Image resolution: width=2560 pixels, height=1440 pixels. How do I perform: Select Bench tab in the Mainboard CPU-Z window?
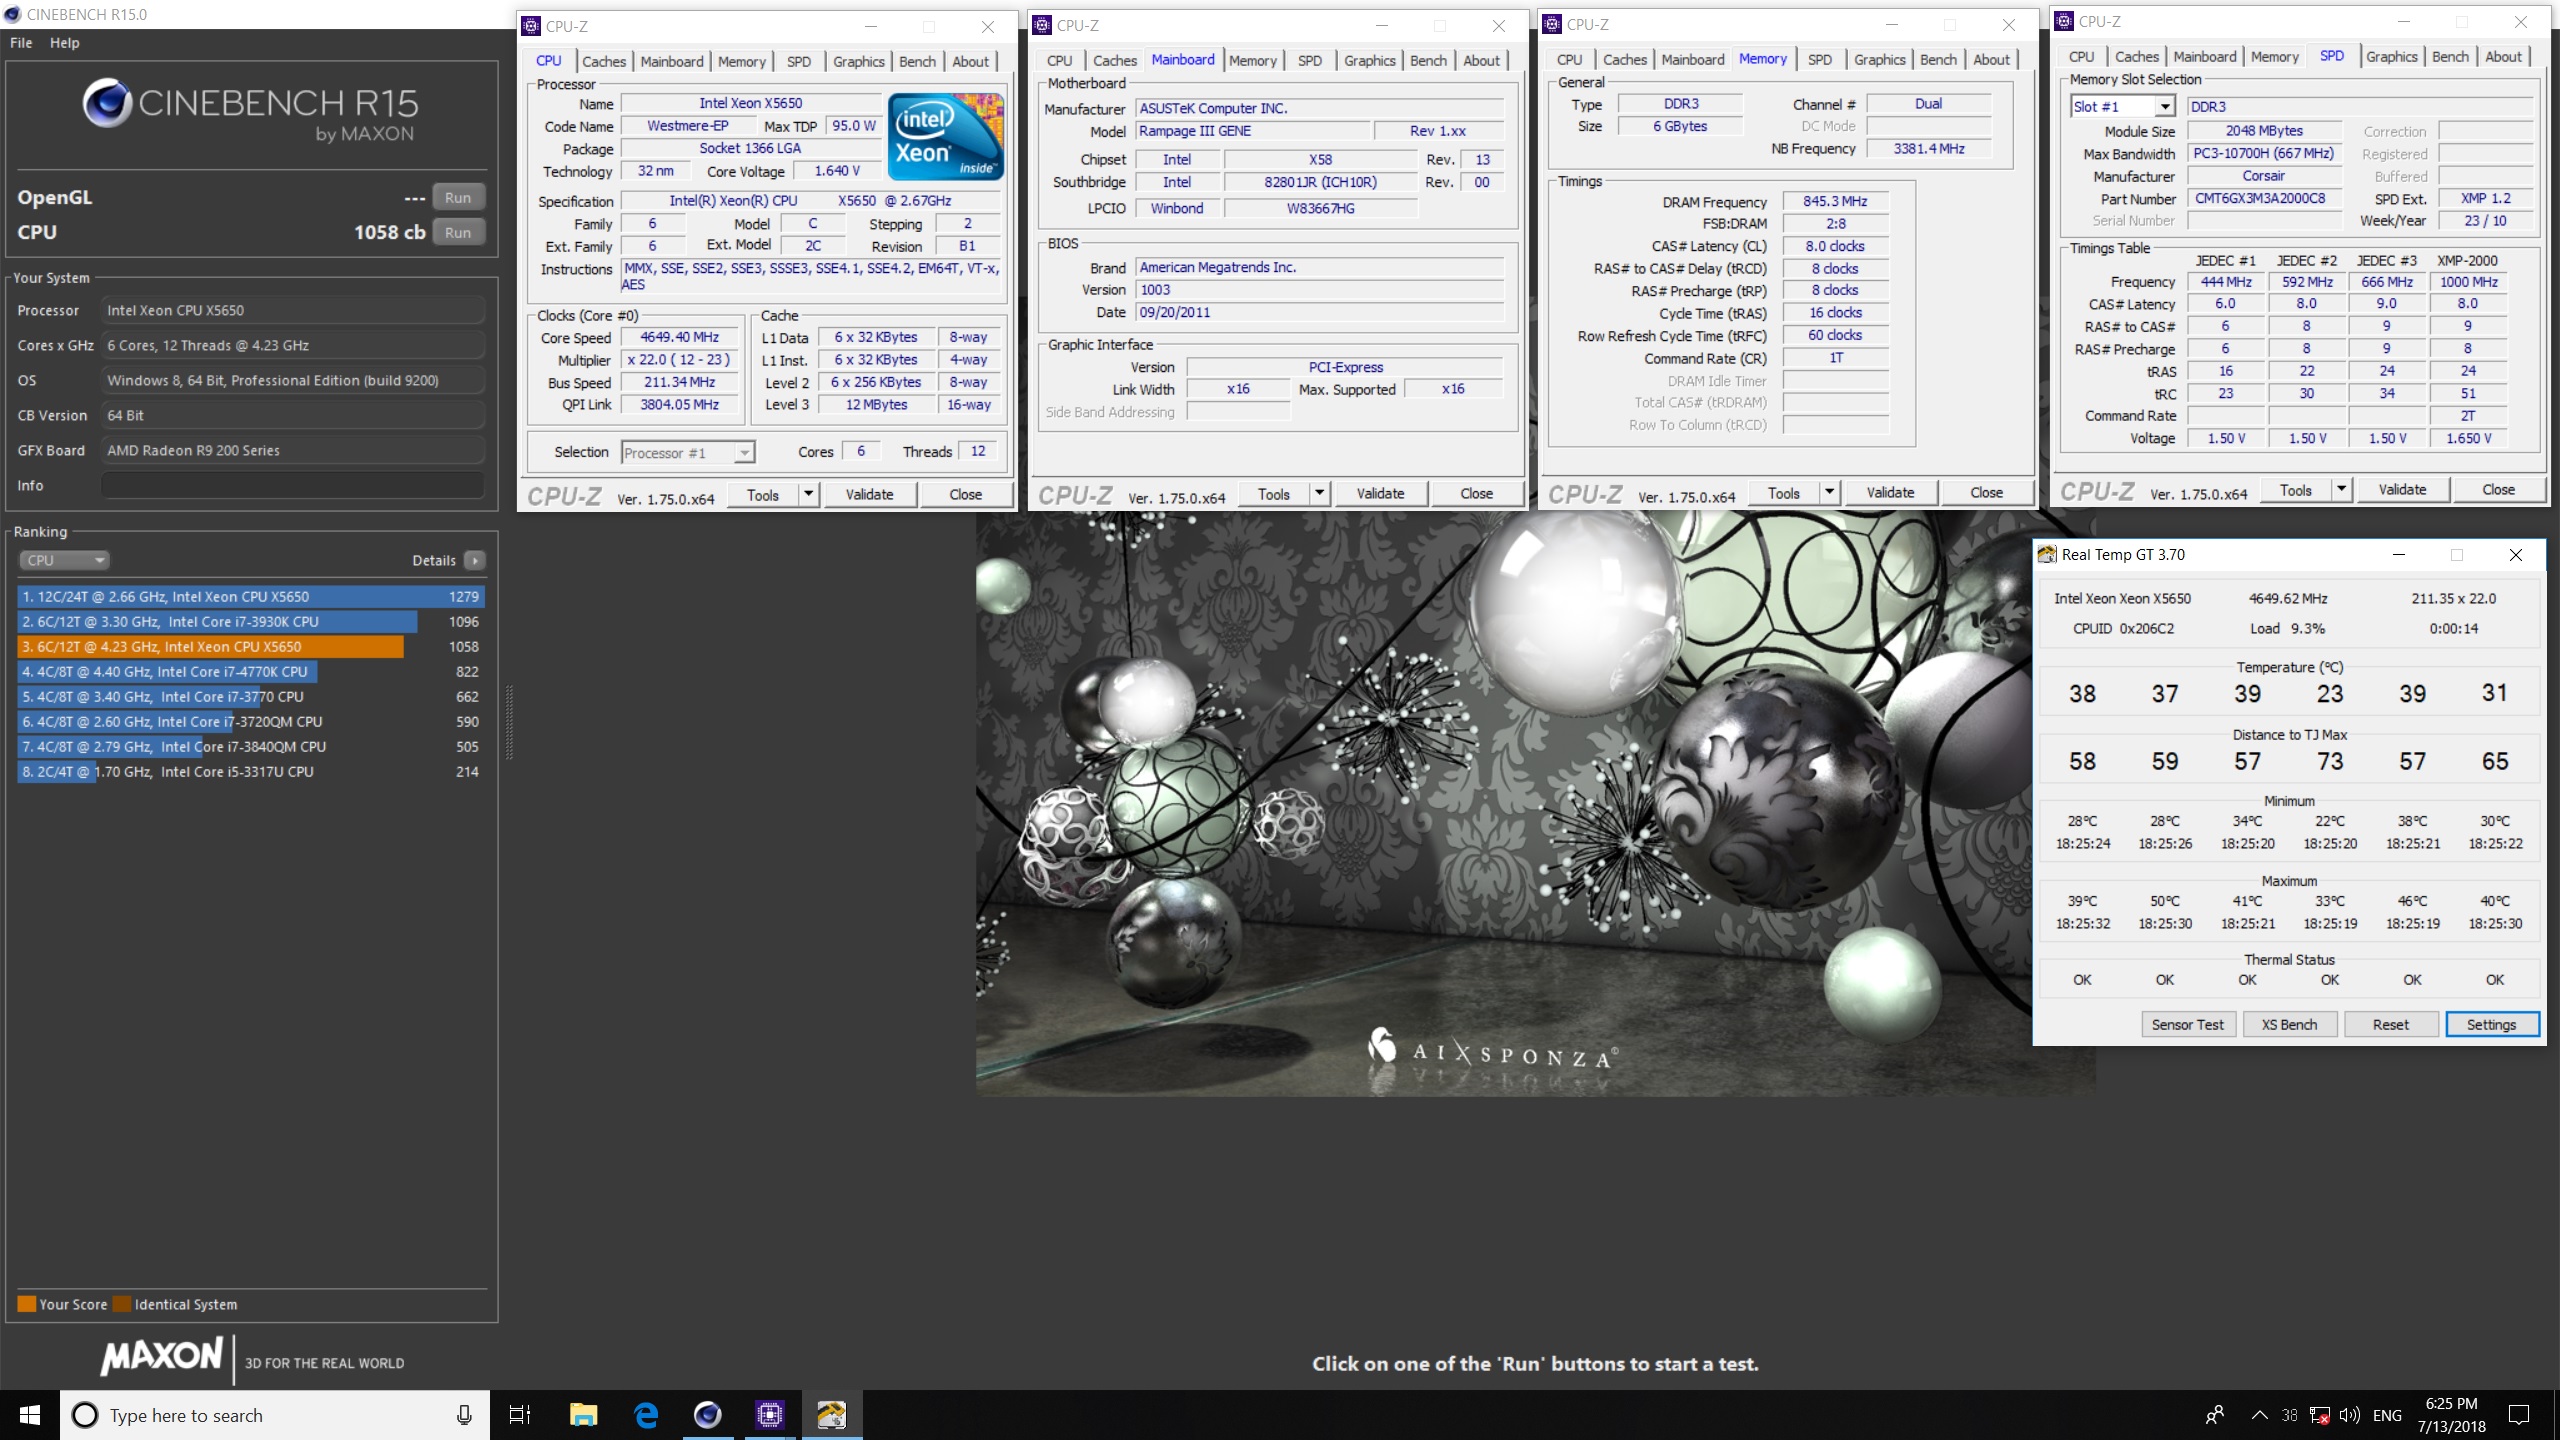click(x=1428, y=60)
